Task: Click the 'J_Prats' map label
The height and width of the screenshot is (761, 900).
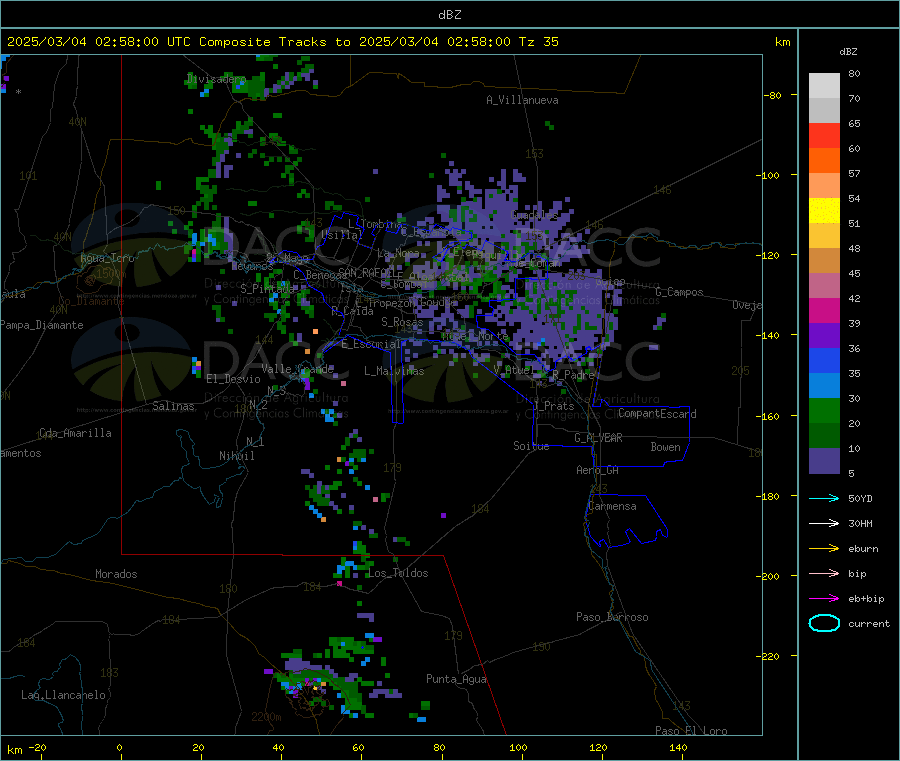Action: 553,406
